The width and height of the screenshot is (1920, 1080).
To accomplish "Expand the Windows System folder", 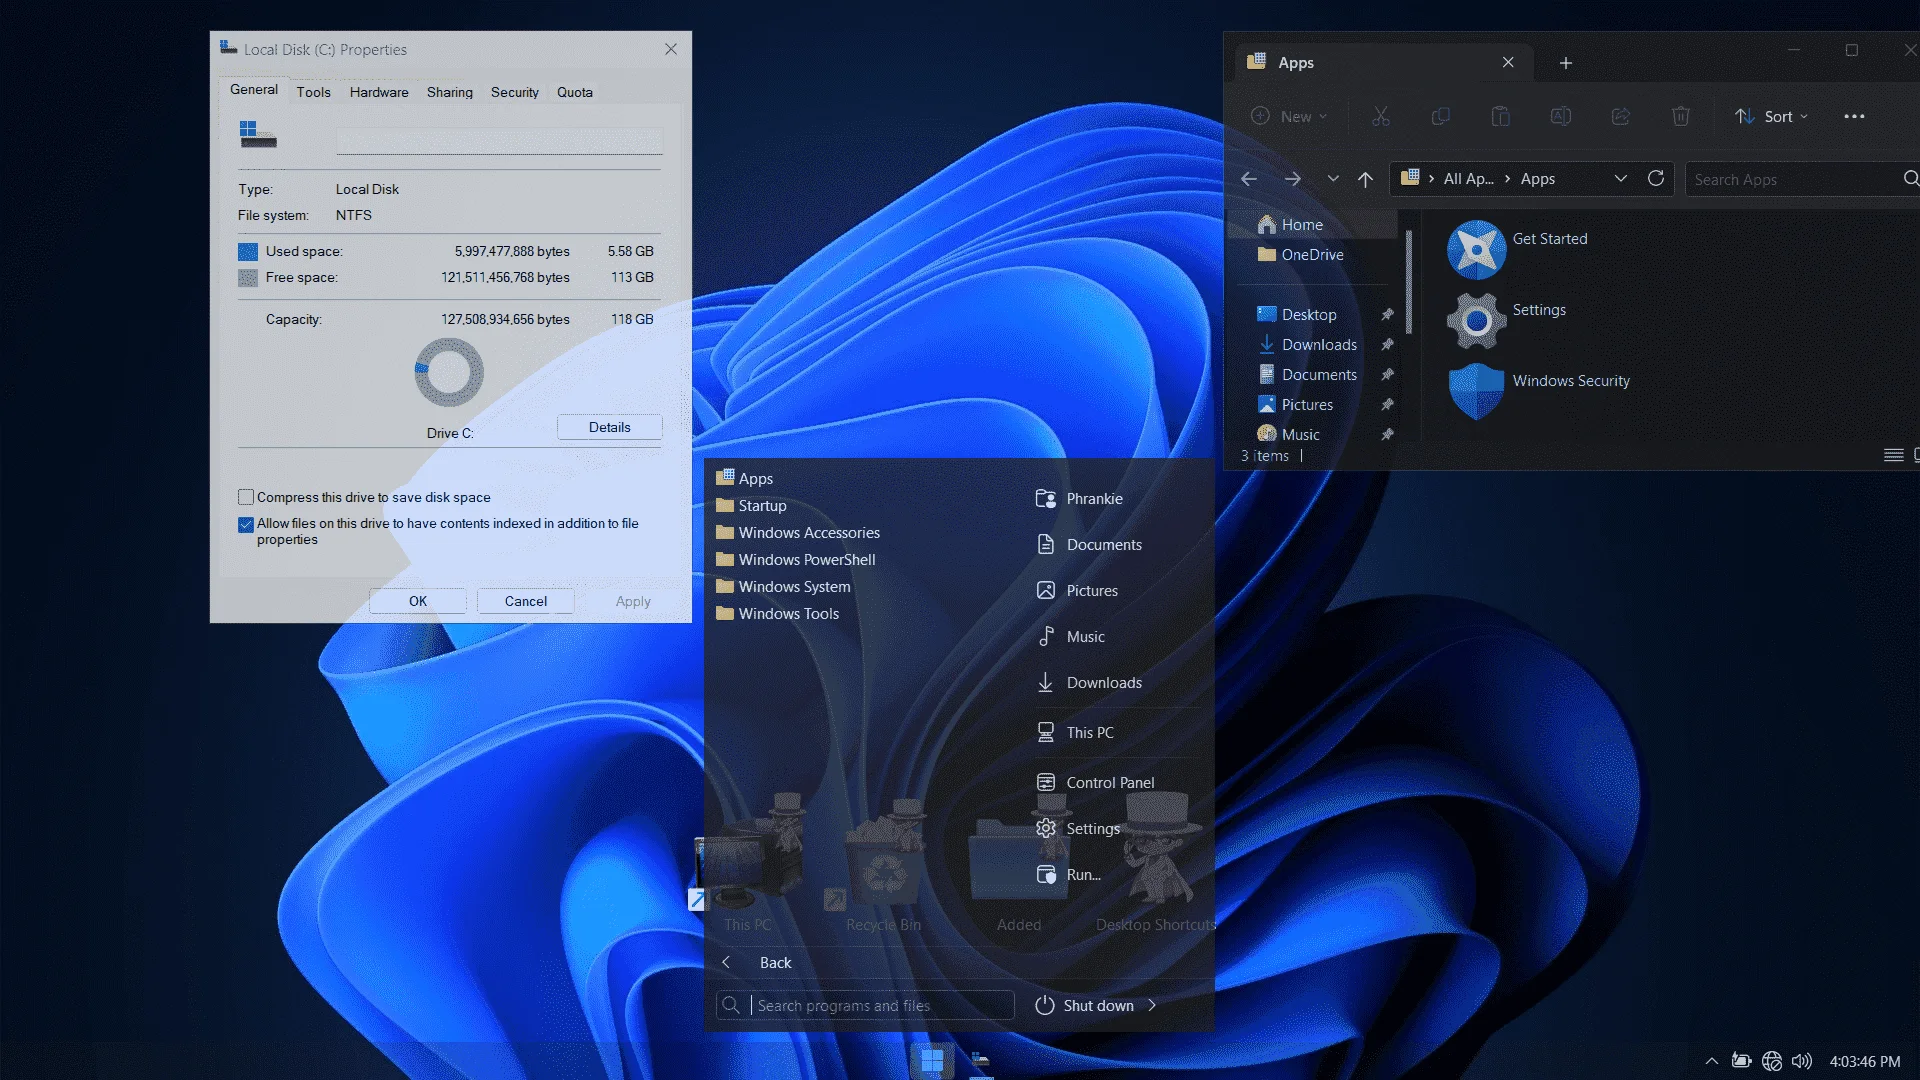I will pyautogui.click(x=784, y=587).
